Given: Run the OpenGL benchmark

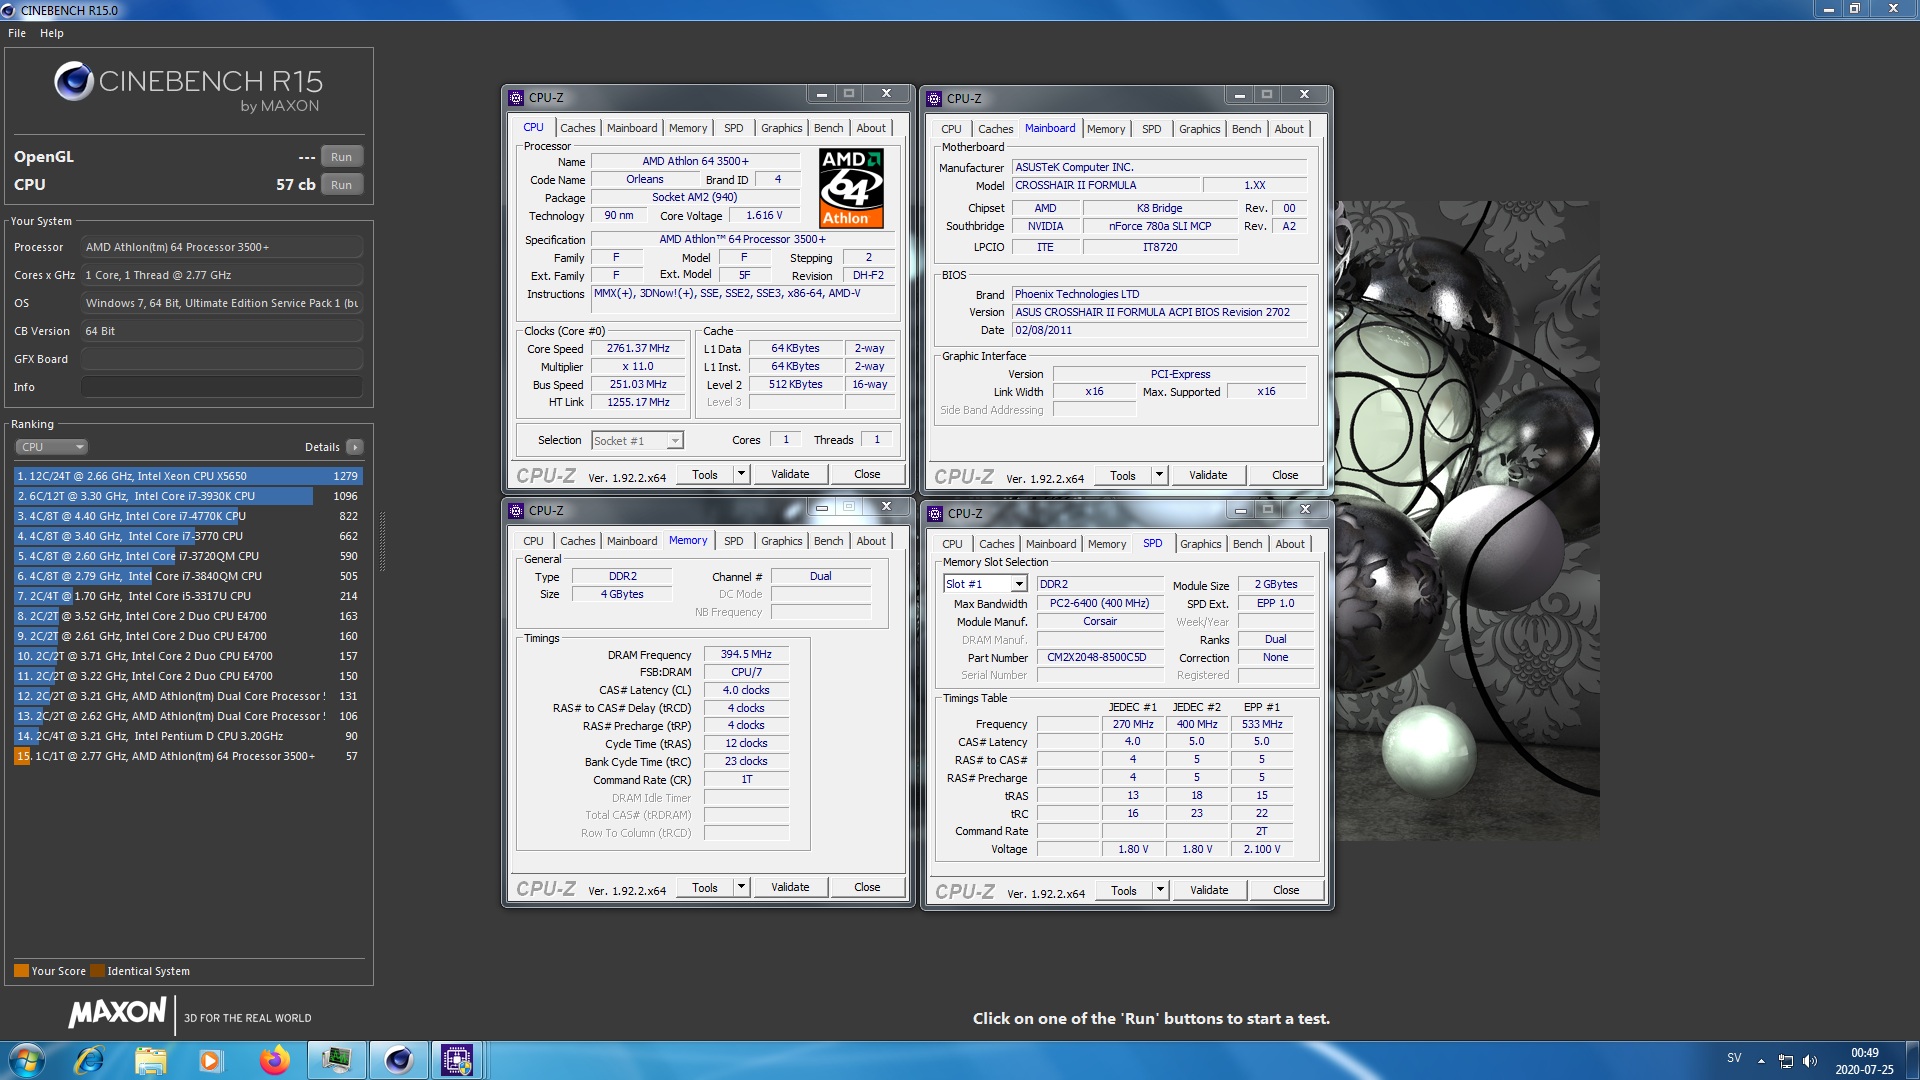Looking at the screenshot, I should pos(342,157).
